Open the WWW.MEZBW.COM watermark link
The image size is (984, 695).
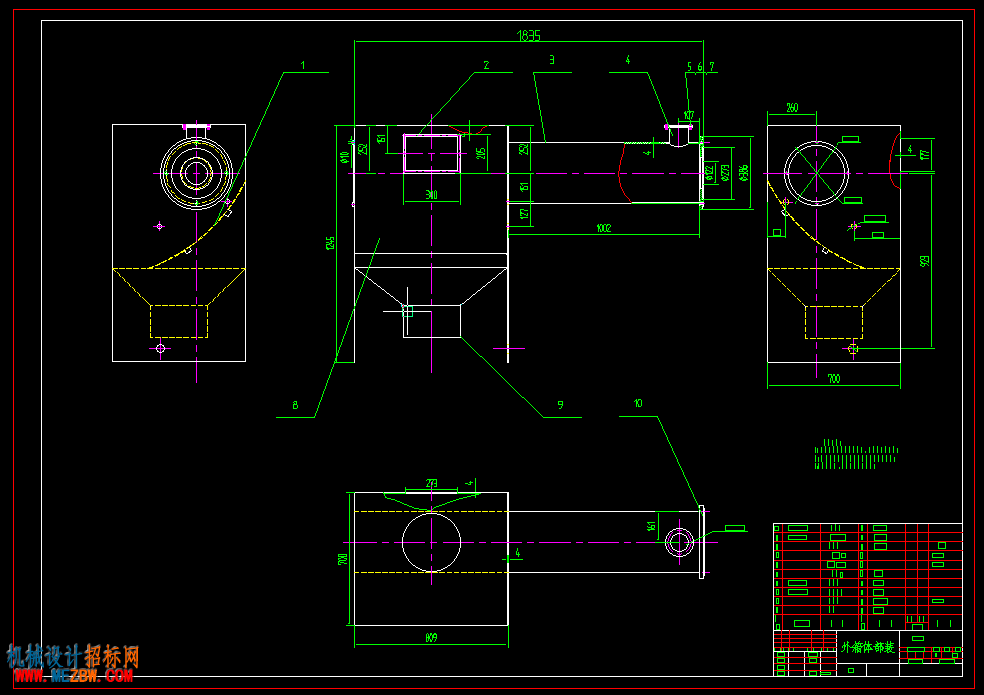(x=73, y=676)
